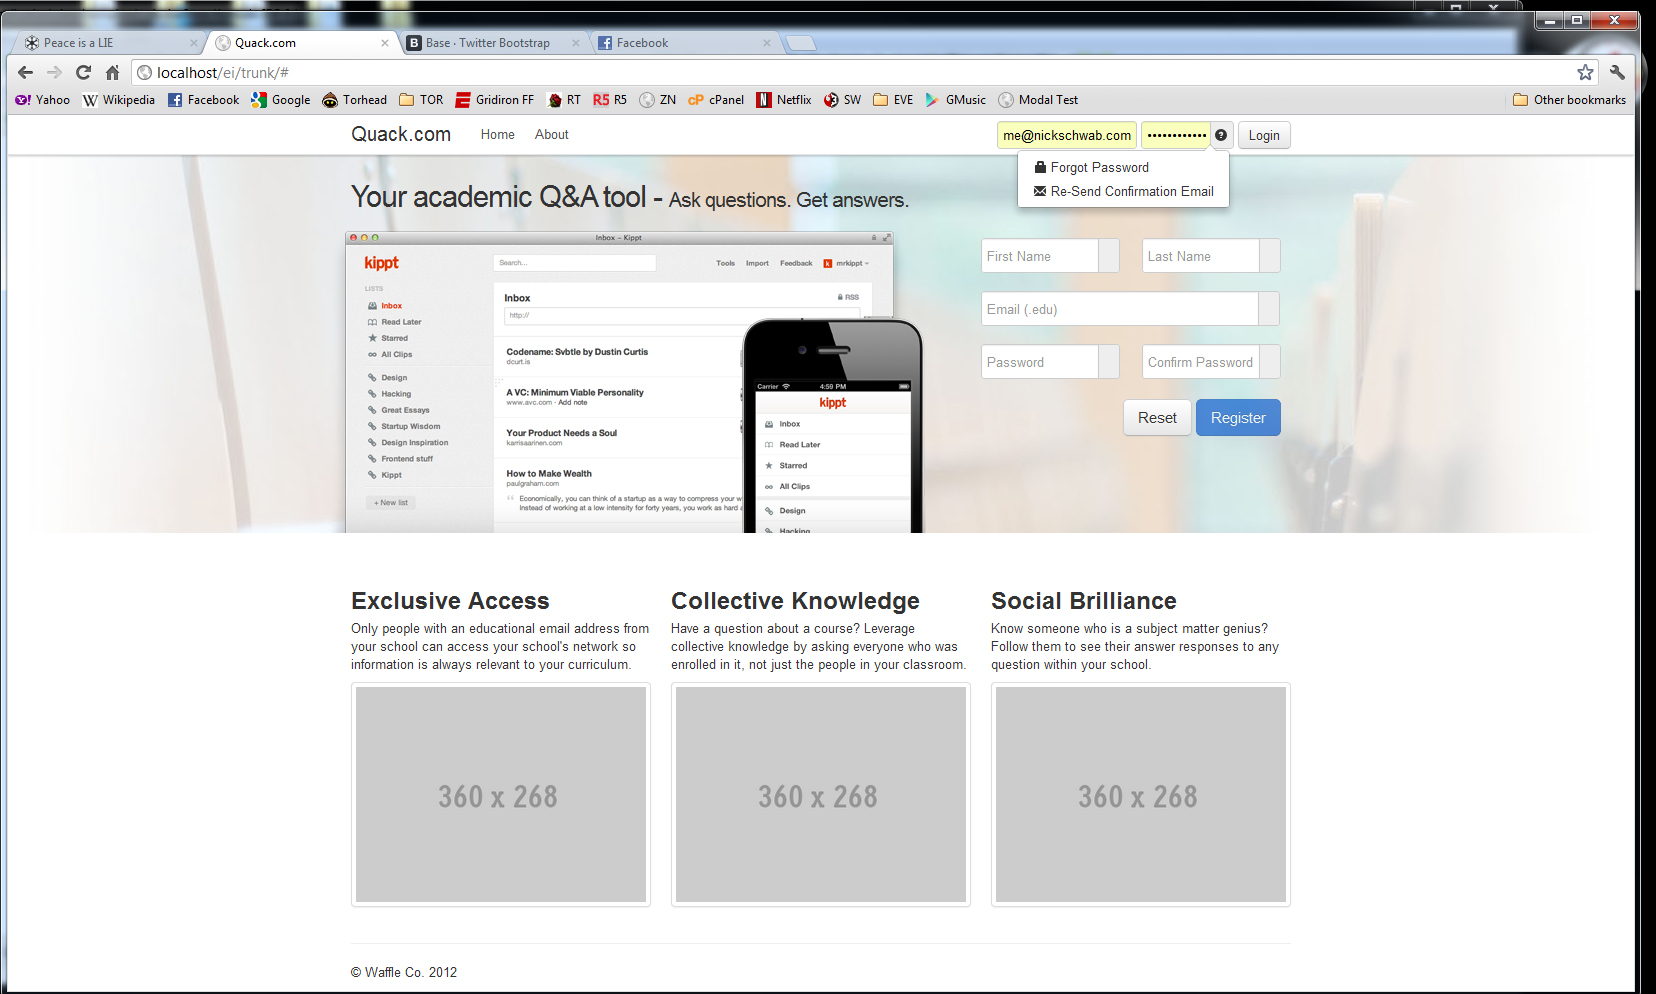Click the browser back arrow
Screen dimensions: 1656x994
click(x=26, y=72)
